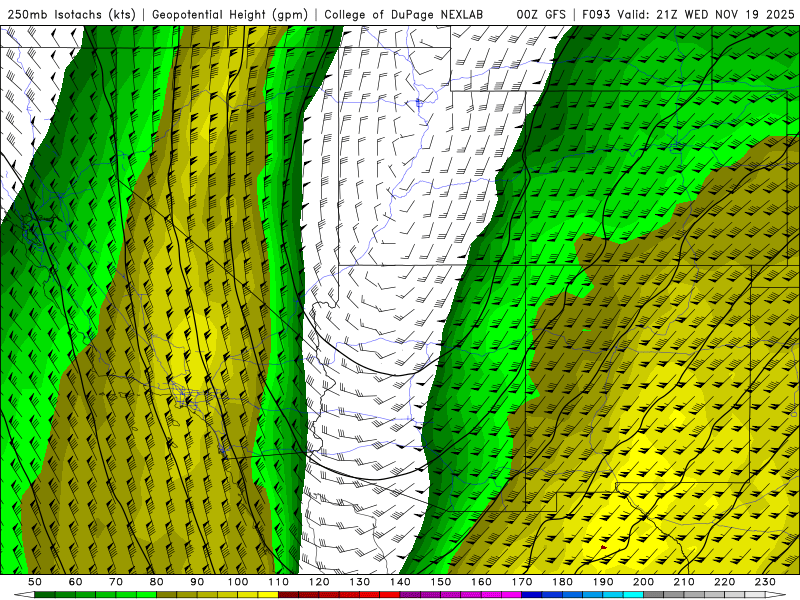This screenshot has height=600, width=800.
Task: Click the "Valid: 21Z WED NOV 19 2025" text
Action: tap(706, 15)
